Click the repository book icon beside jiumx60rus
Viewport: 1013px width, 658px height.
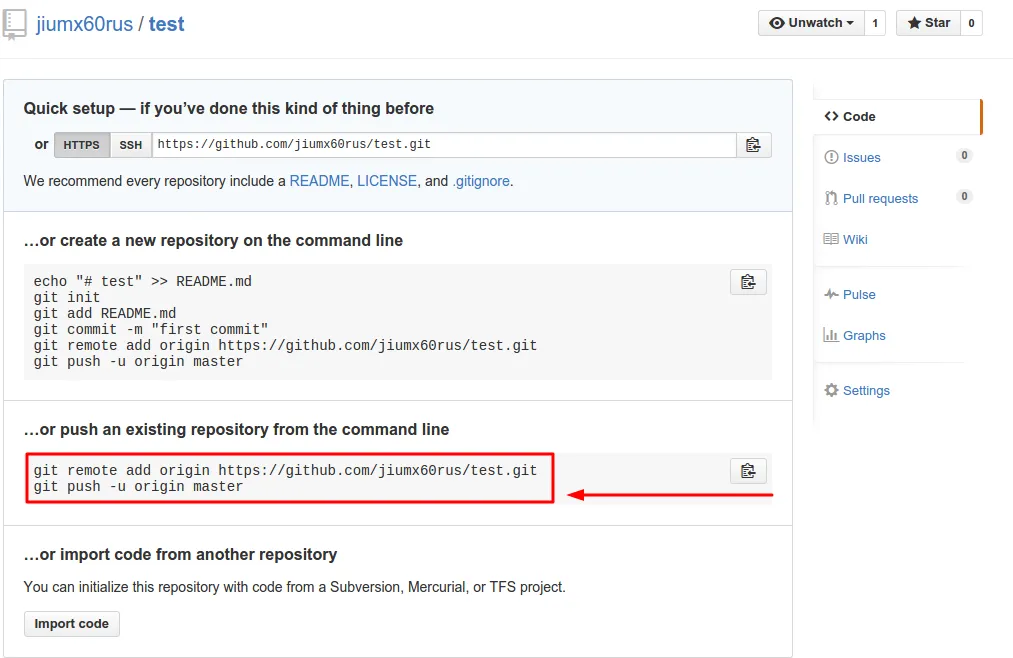[x=14, y=23]
